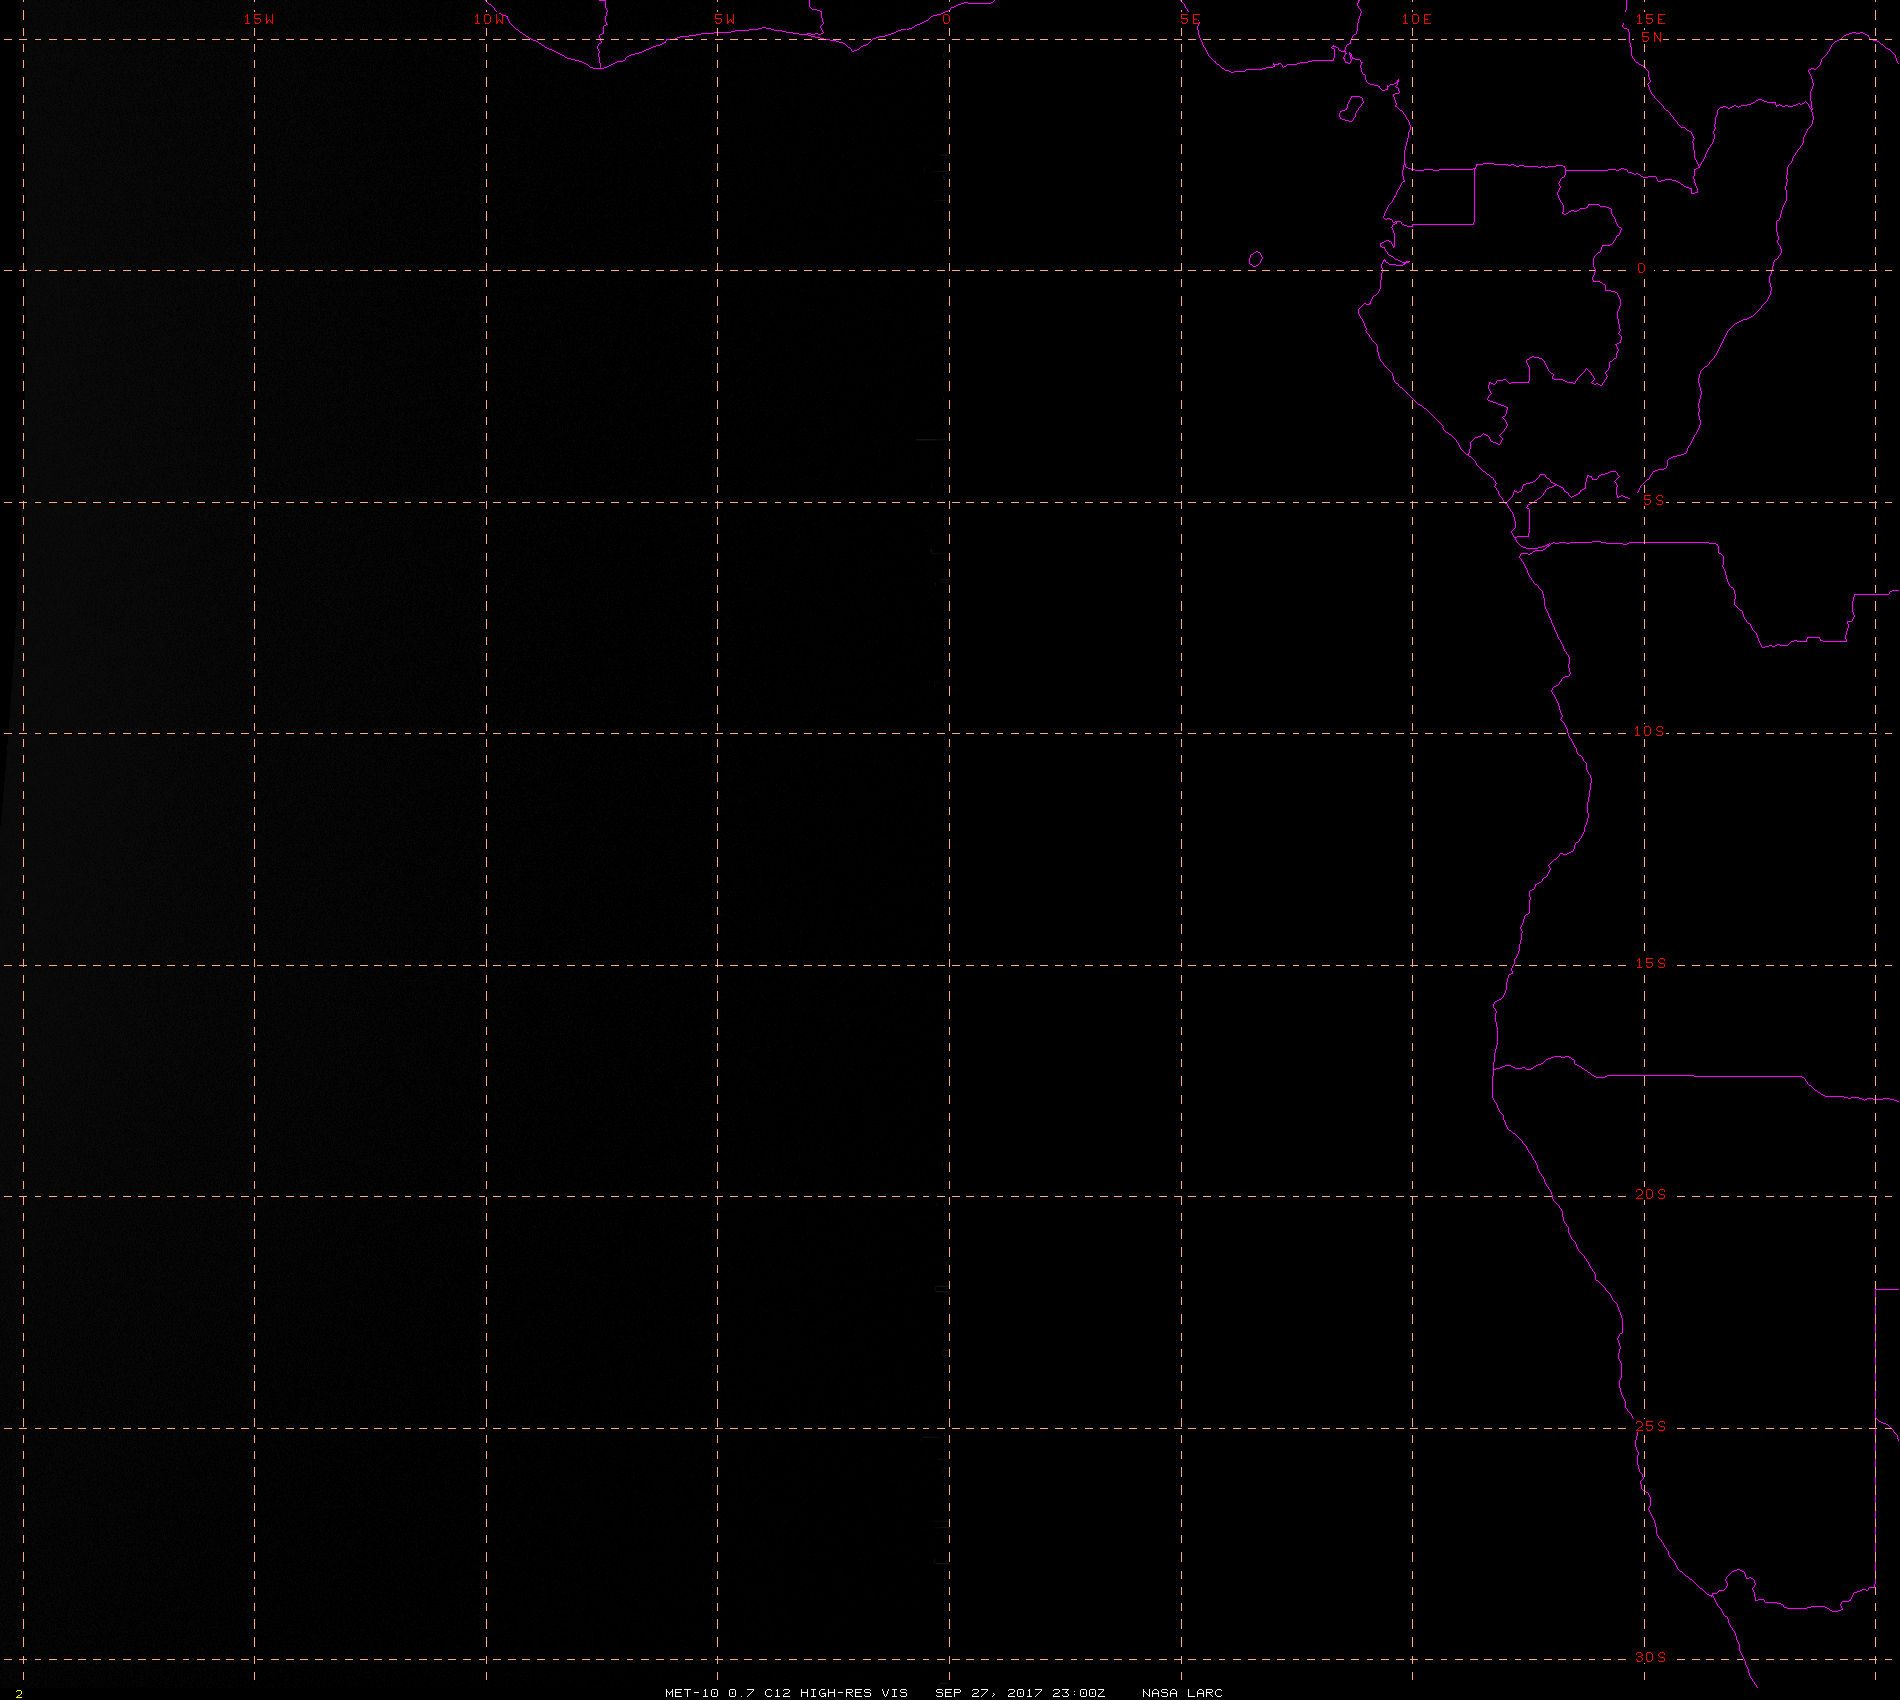Select the SEP 27, 2017 23:00Z timestamp
Viewport: 1900px width, 1700px height.
pos(1020,1692)
